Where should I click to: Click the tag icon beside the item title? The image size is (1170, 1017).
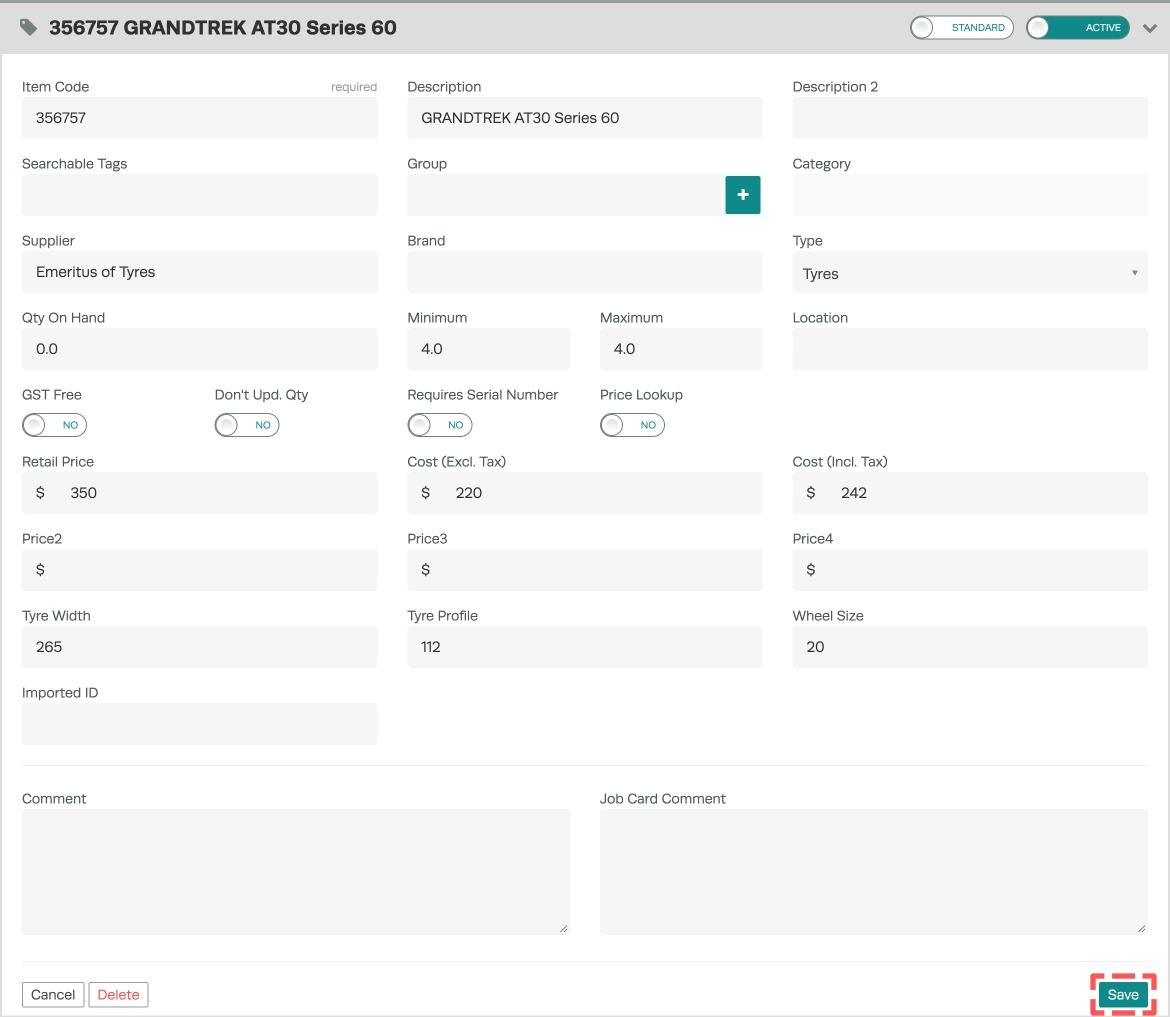point(28,28)
